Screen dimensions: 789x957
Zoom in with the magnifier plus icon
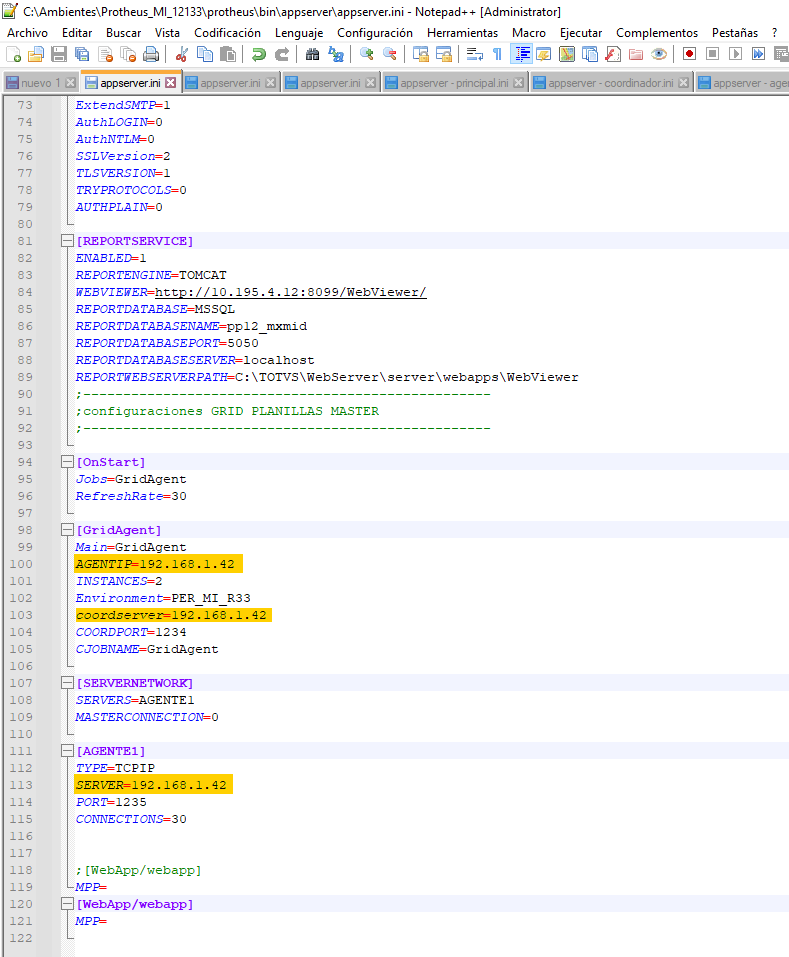click(366, 54)
